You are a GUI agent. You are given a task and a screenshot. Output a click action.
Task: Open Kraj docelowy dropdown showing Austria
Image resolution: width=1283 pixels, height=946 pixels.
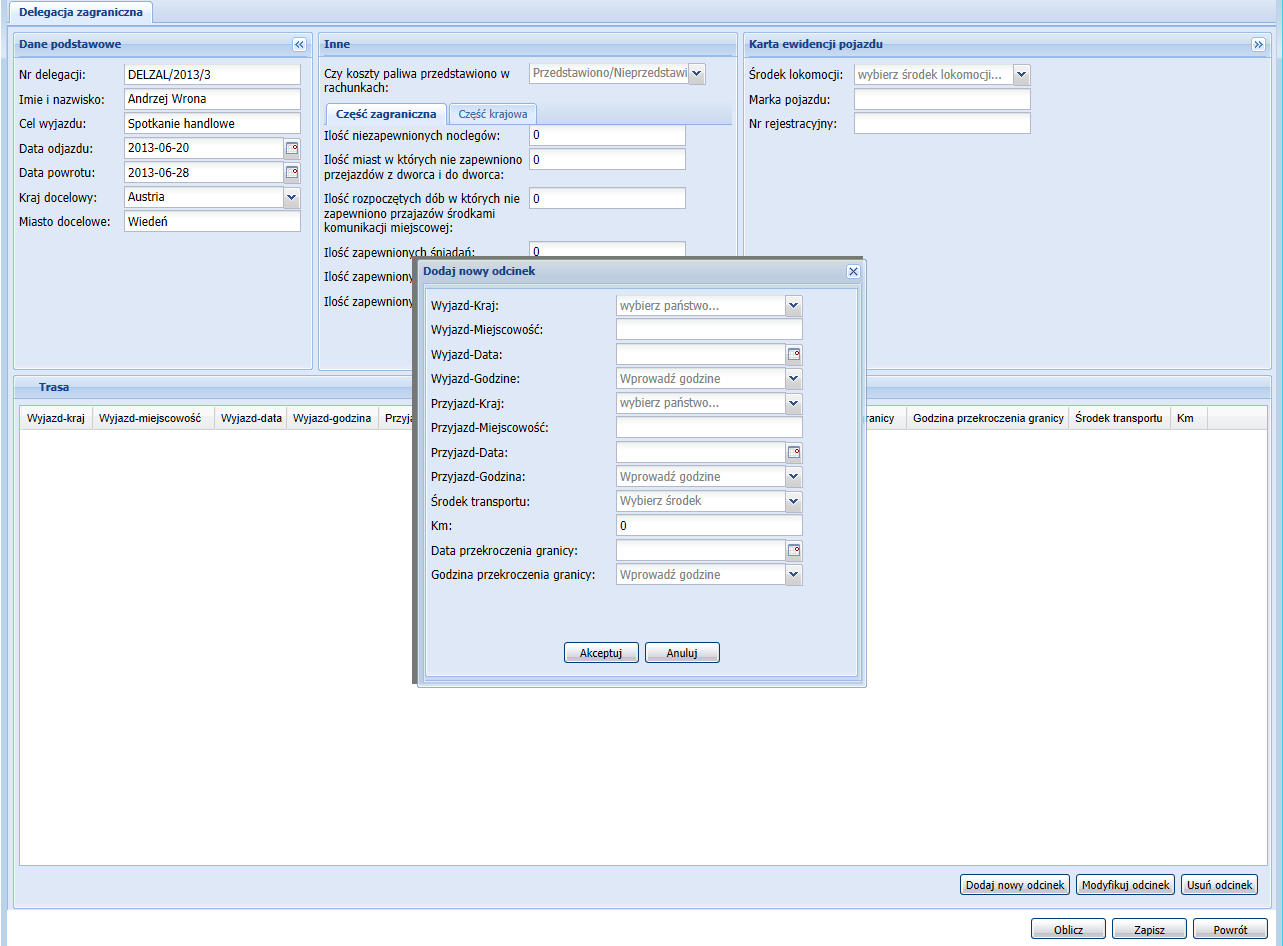[x=292, y=197]
